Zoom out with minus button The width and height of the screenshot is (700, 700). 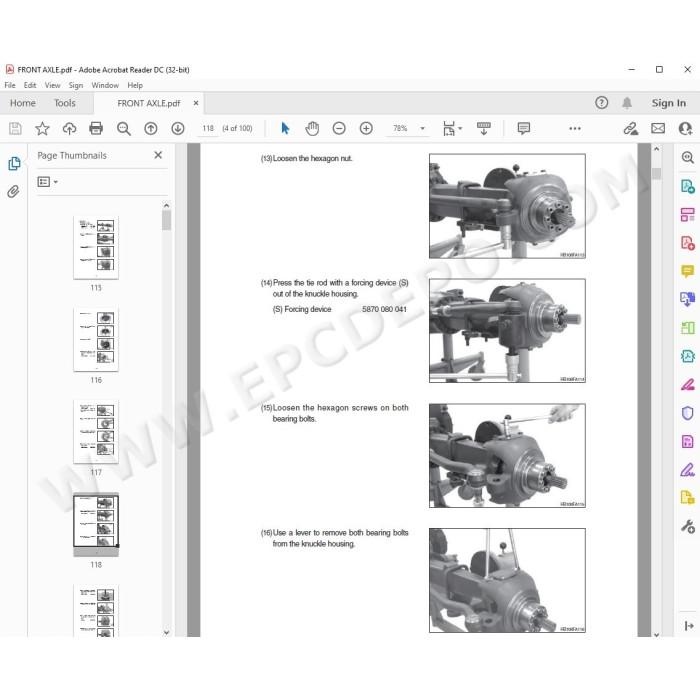[339, 129]
